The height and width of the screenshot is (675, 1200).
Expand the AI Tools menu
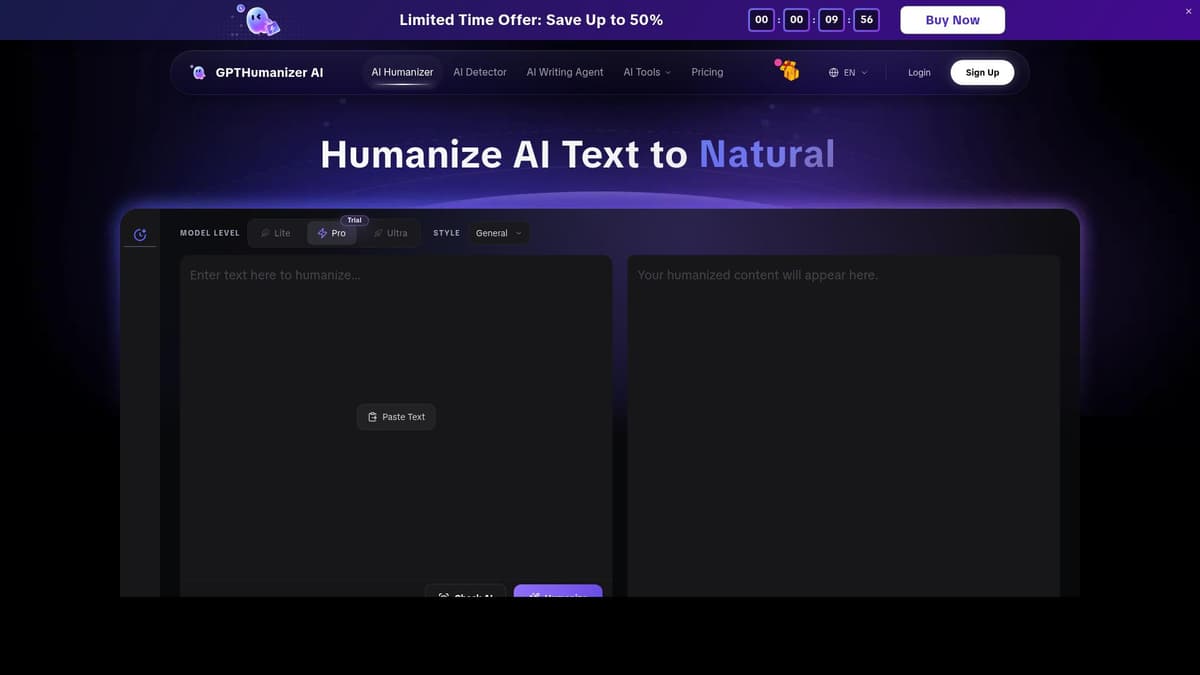click(x=646, y=71)
